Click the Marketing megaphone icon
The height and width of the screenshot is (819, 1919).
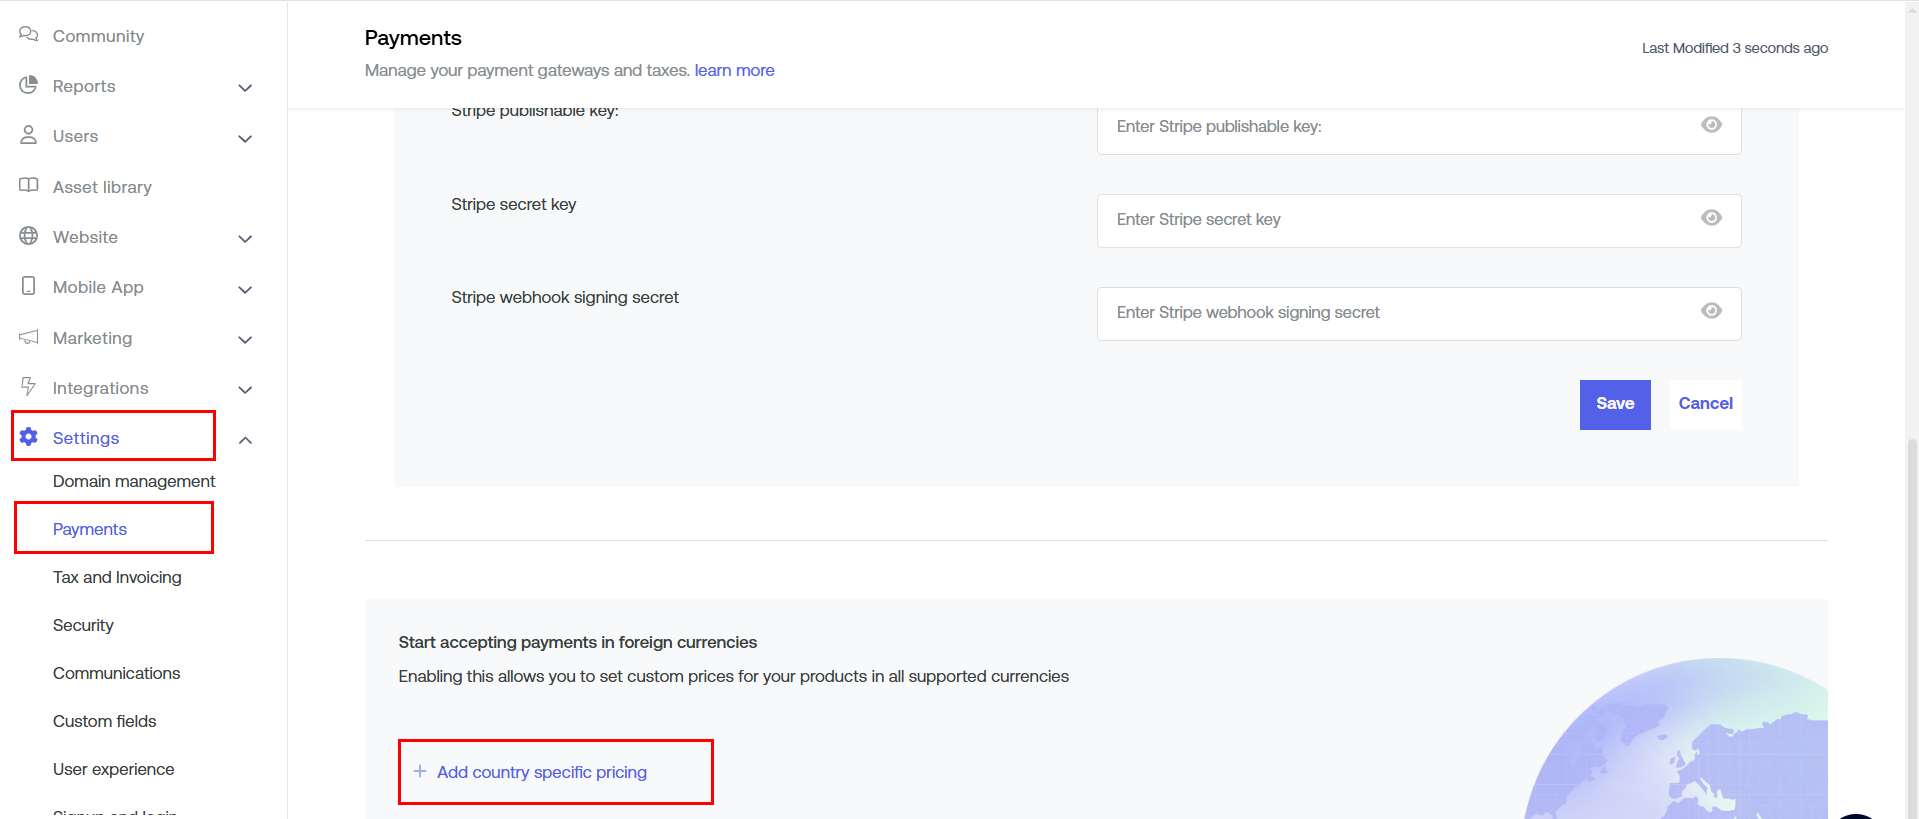pyautogui.click(x=28, y=337)
